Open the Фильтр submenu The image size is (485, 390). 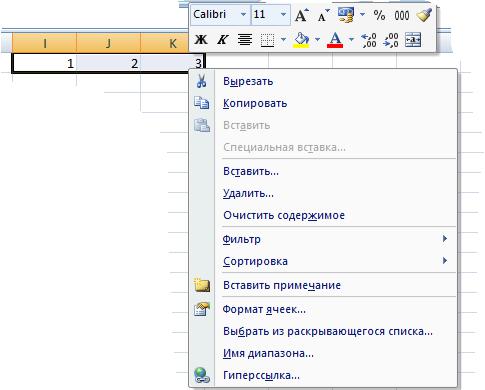pos(323,239)
